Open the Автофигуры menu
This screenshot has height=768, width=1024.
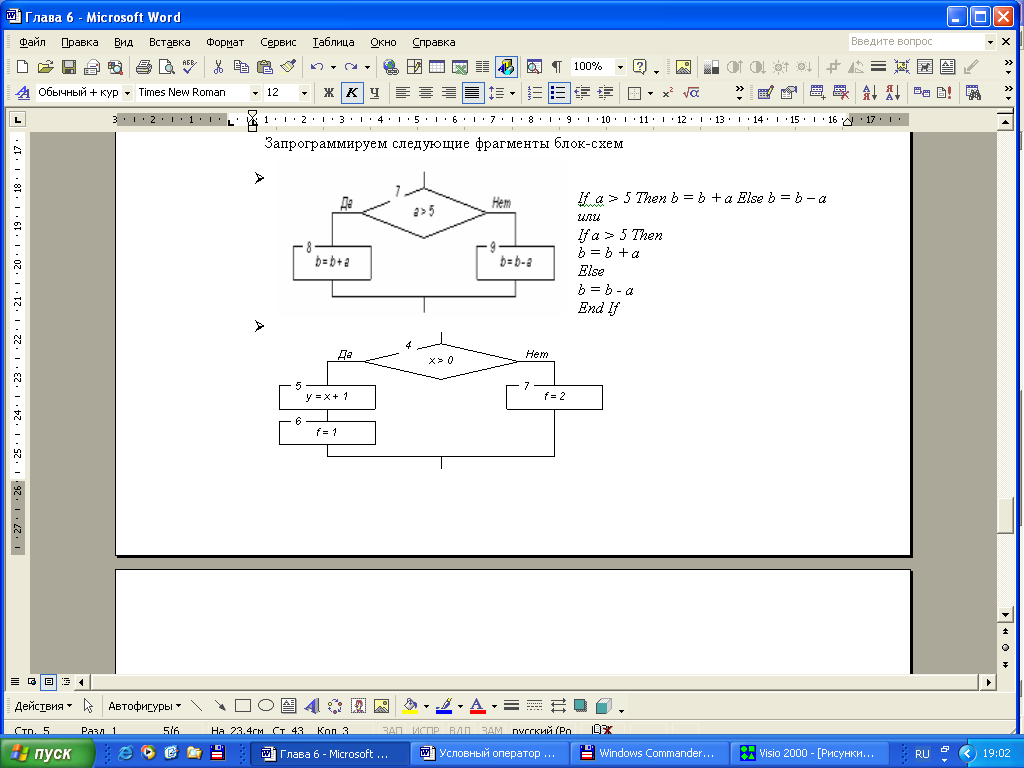[x=144, y=706]
